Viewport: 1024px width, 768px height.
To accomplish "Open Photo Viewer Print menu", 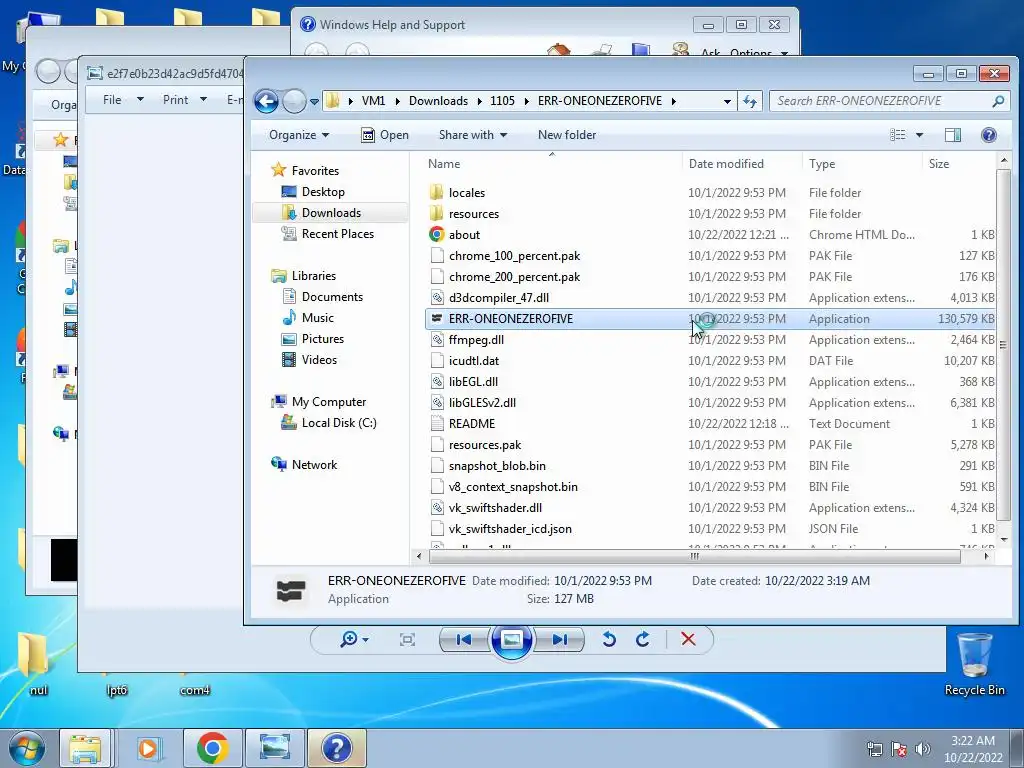I will pyautogui.click(x=185, y=100).
